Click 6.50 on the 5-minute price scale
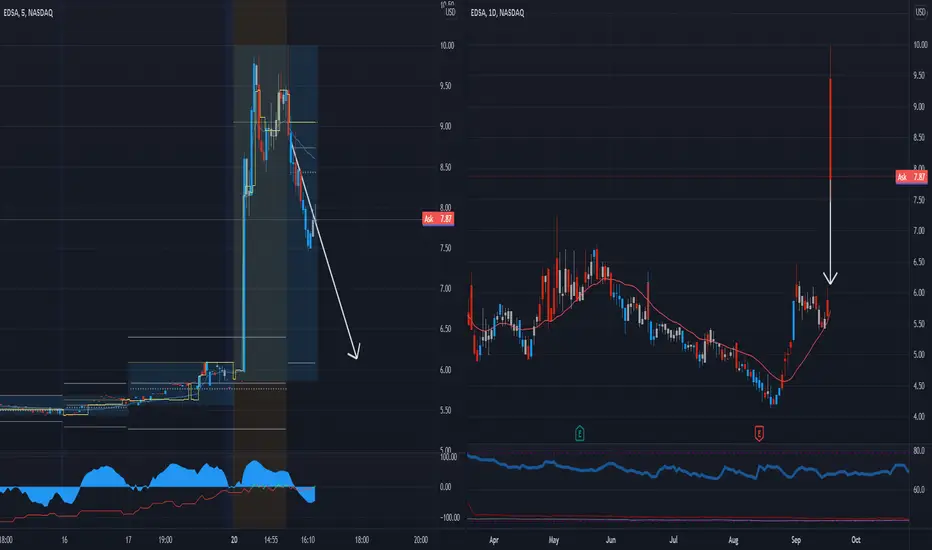 pos(445,329)
